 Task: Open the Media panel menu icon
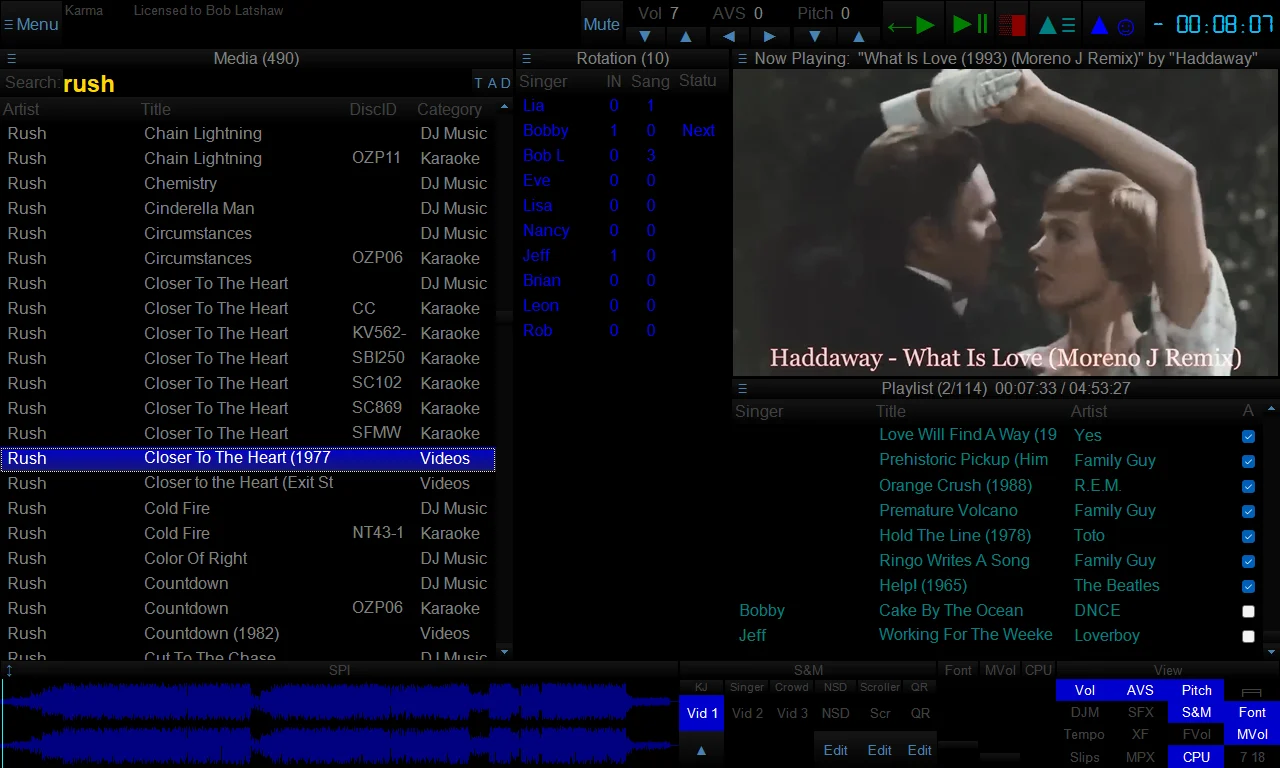(11, 59)
